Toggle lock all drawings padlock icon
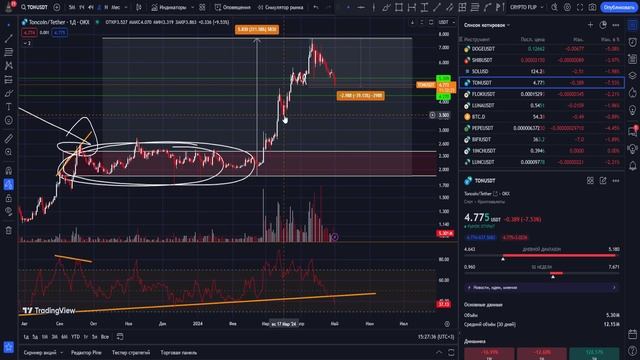The height and width of the screenshot is (360, 640). (8, 198)
